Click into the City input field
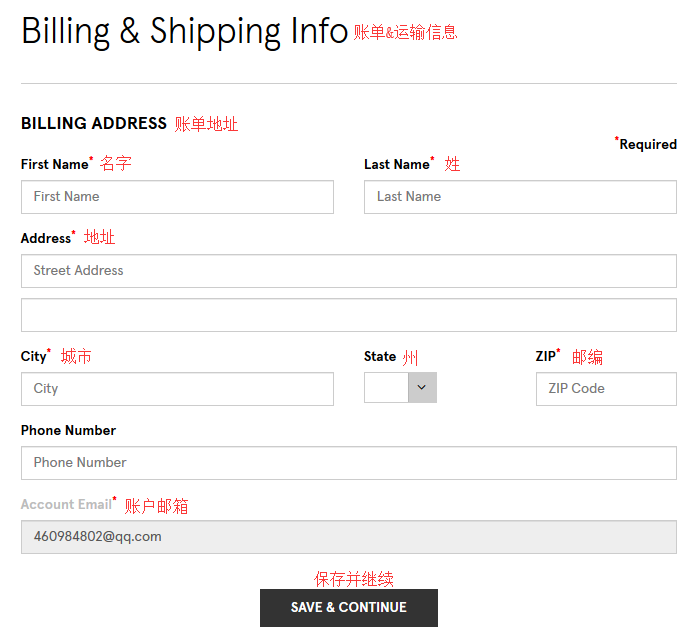Viewport: 697px width, 638px height. click(x=177, y=389)
